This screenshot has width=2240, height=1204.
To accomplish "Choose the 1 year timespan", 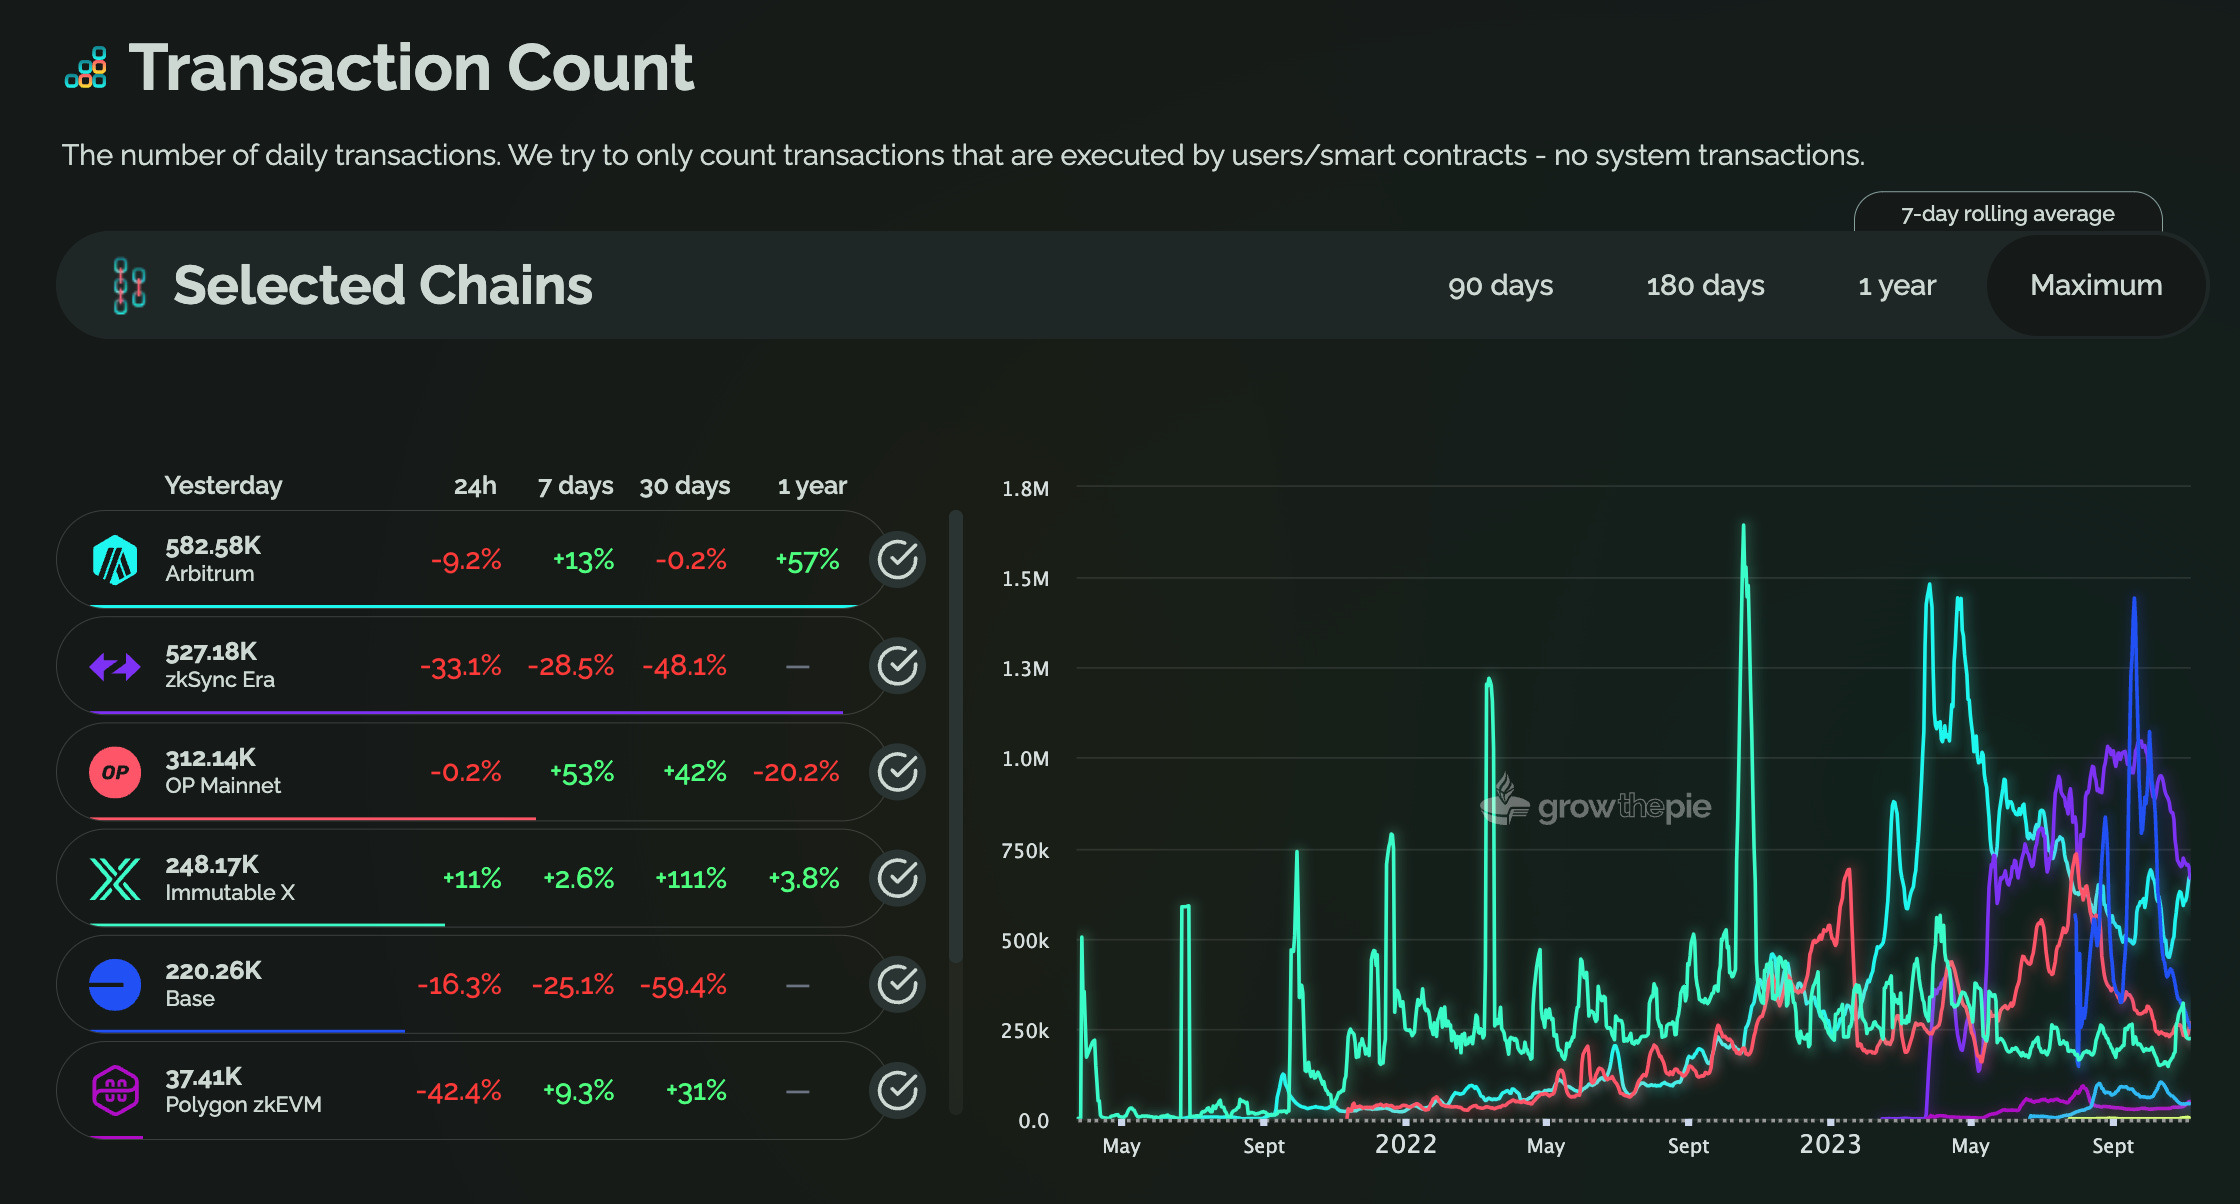I will [1896, 286].
